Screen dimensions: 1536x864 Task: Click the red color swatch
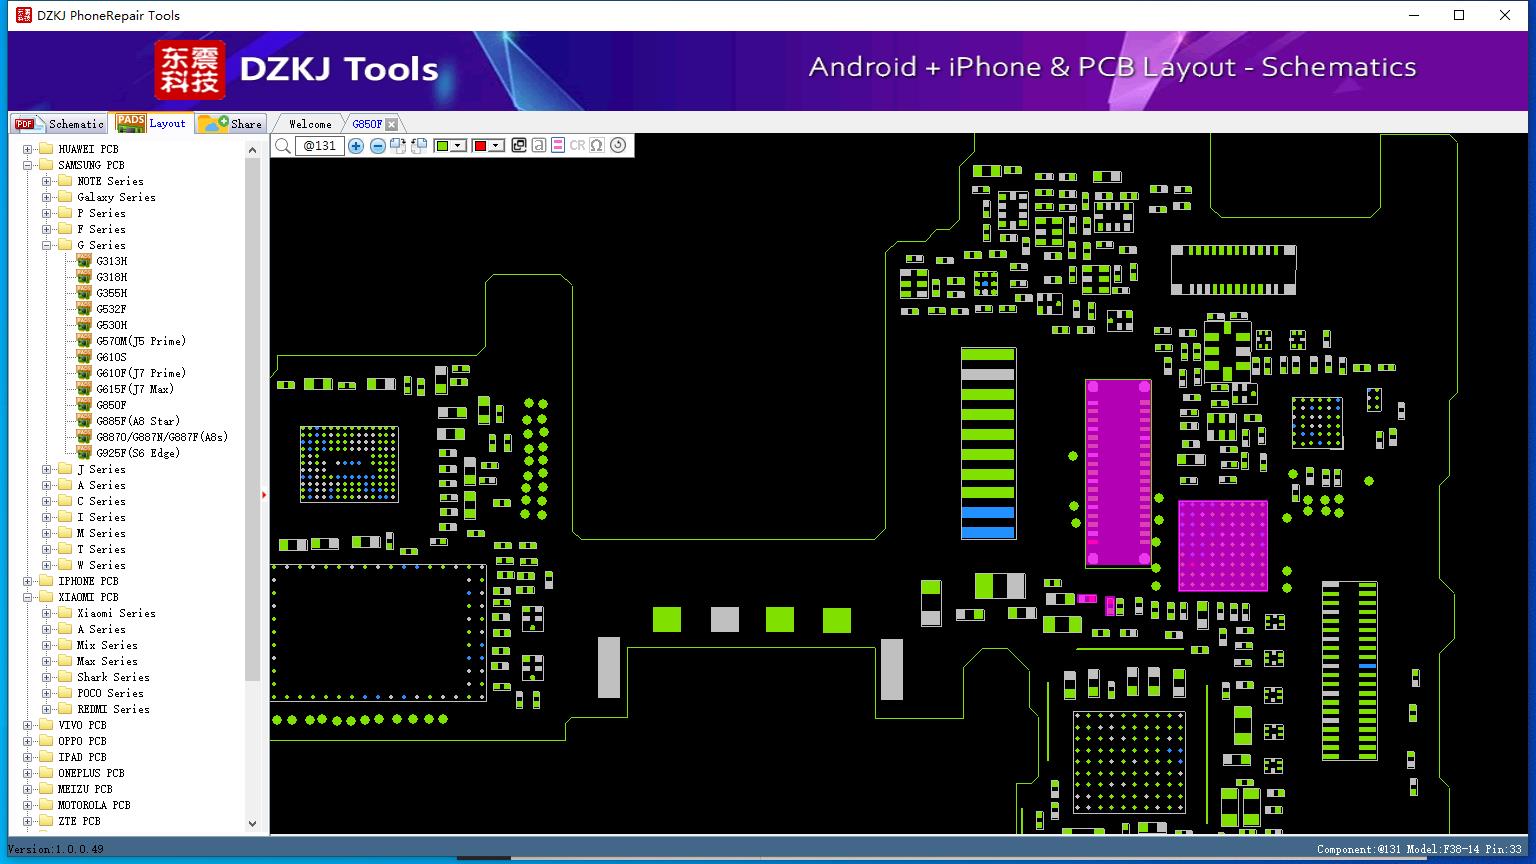point(480,146)
